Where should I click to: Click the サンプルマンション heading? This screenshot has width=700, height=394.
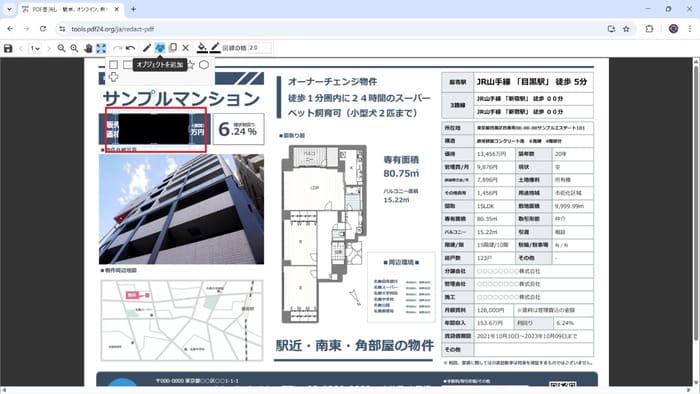(x=181, y=99)
